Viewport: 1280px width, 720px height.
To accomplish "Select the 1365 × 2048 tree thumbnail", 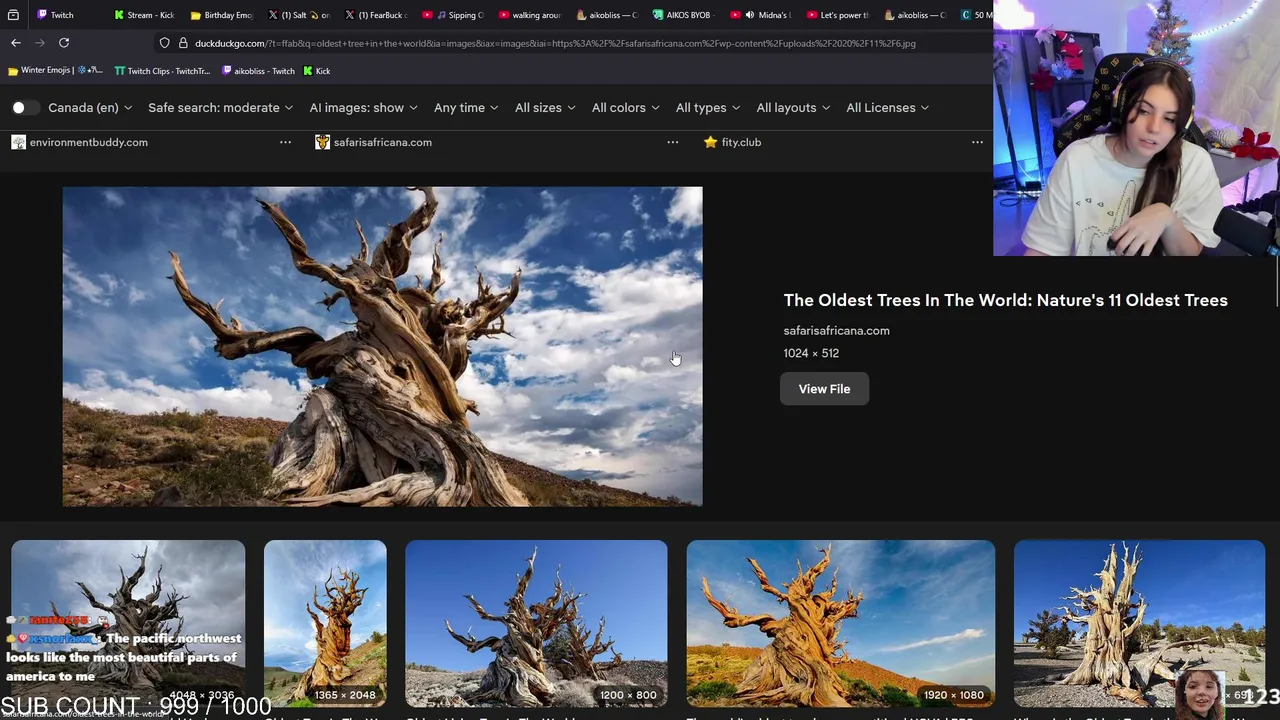I will point(325,623).
